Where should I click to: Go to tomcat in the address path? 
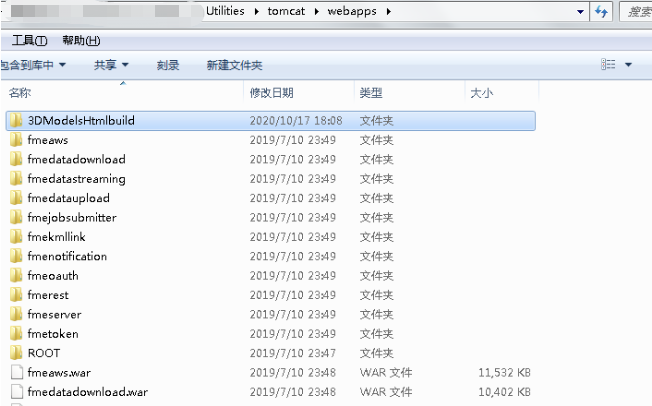[286, 11]
